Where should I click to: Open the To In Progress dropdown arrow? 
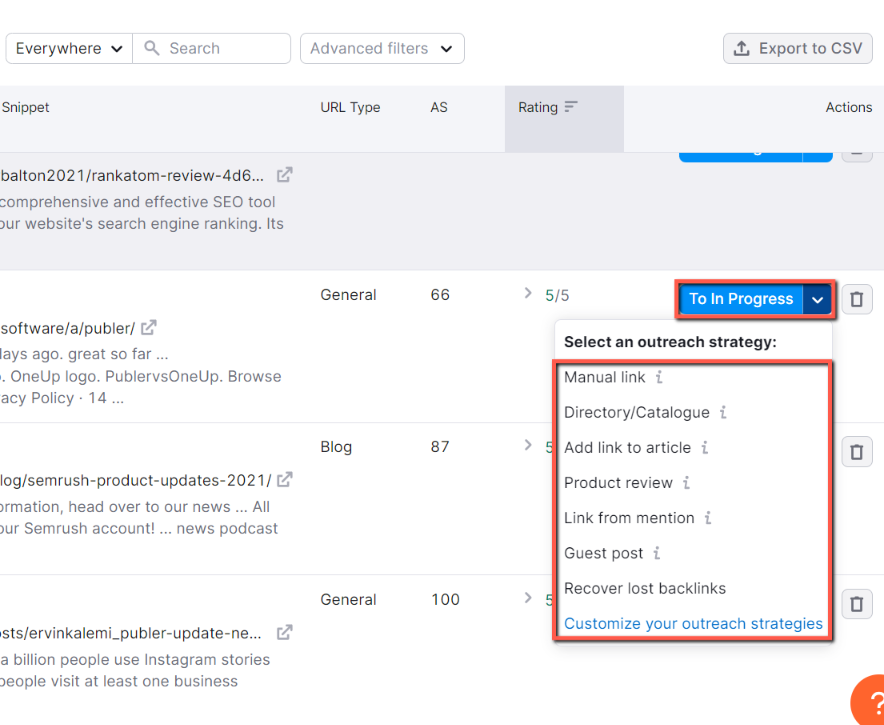pyautogui.click(x=818, y=298)
